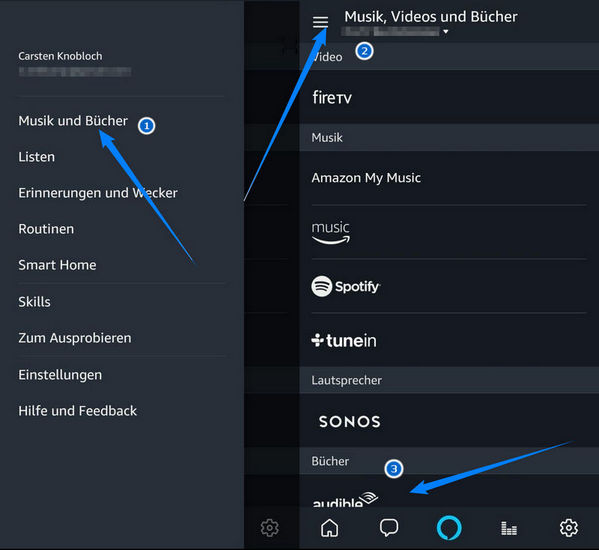The width and height of the screenshot is (599, 550).
Task: Select the Spotify logo entry
Action: coord(346,286)
